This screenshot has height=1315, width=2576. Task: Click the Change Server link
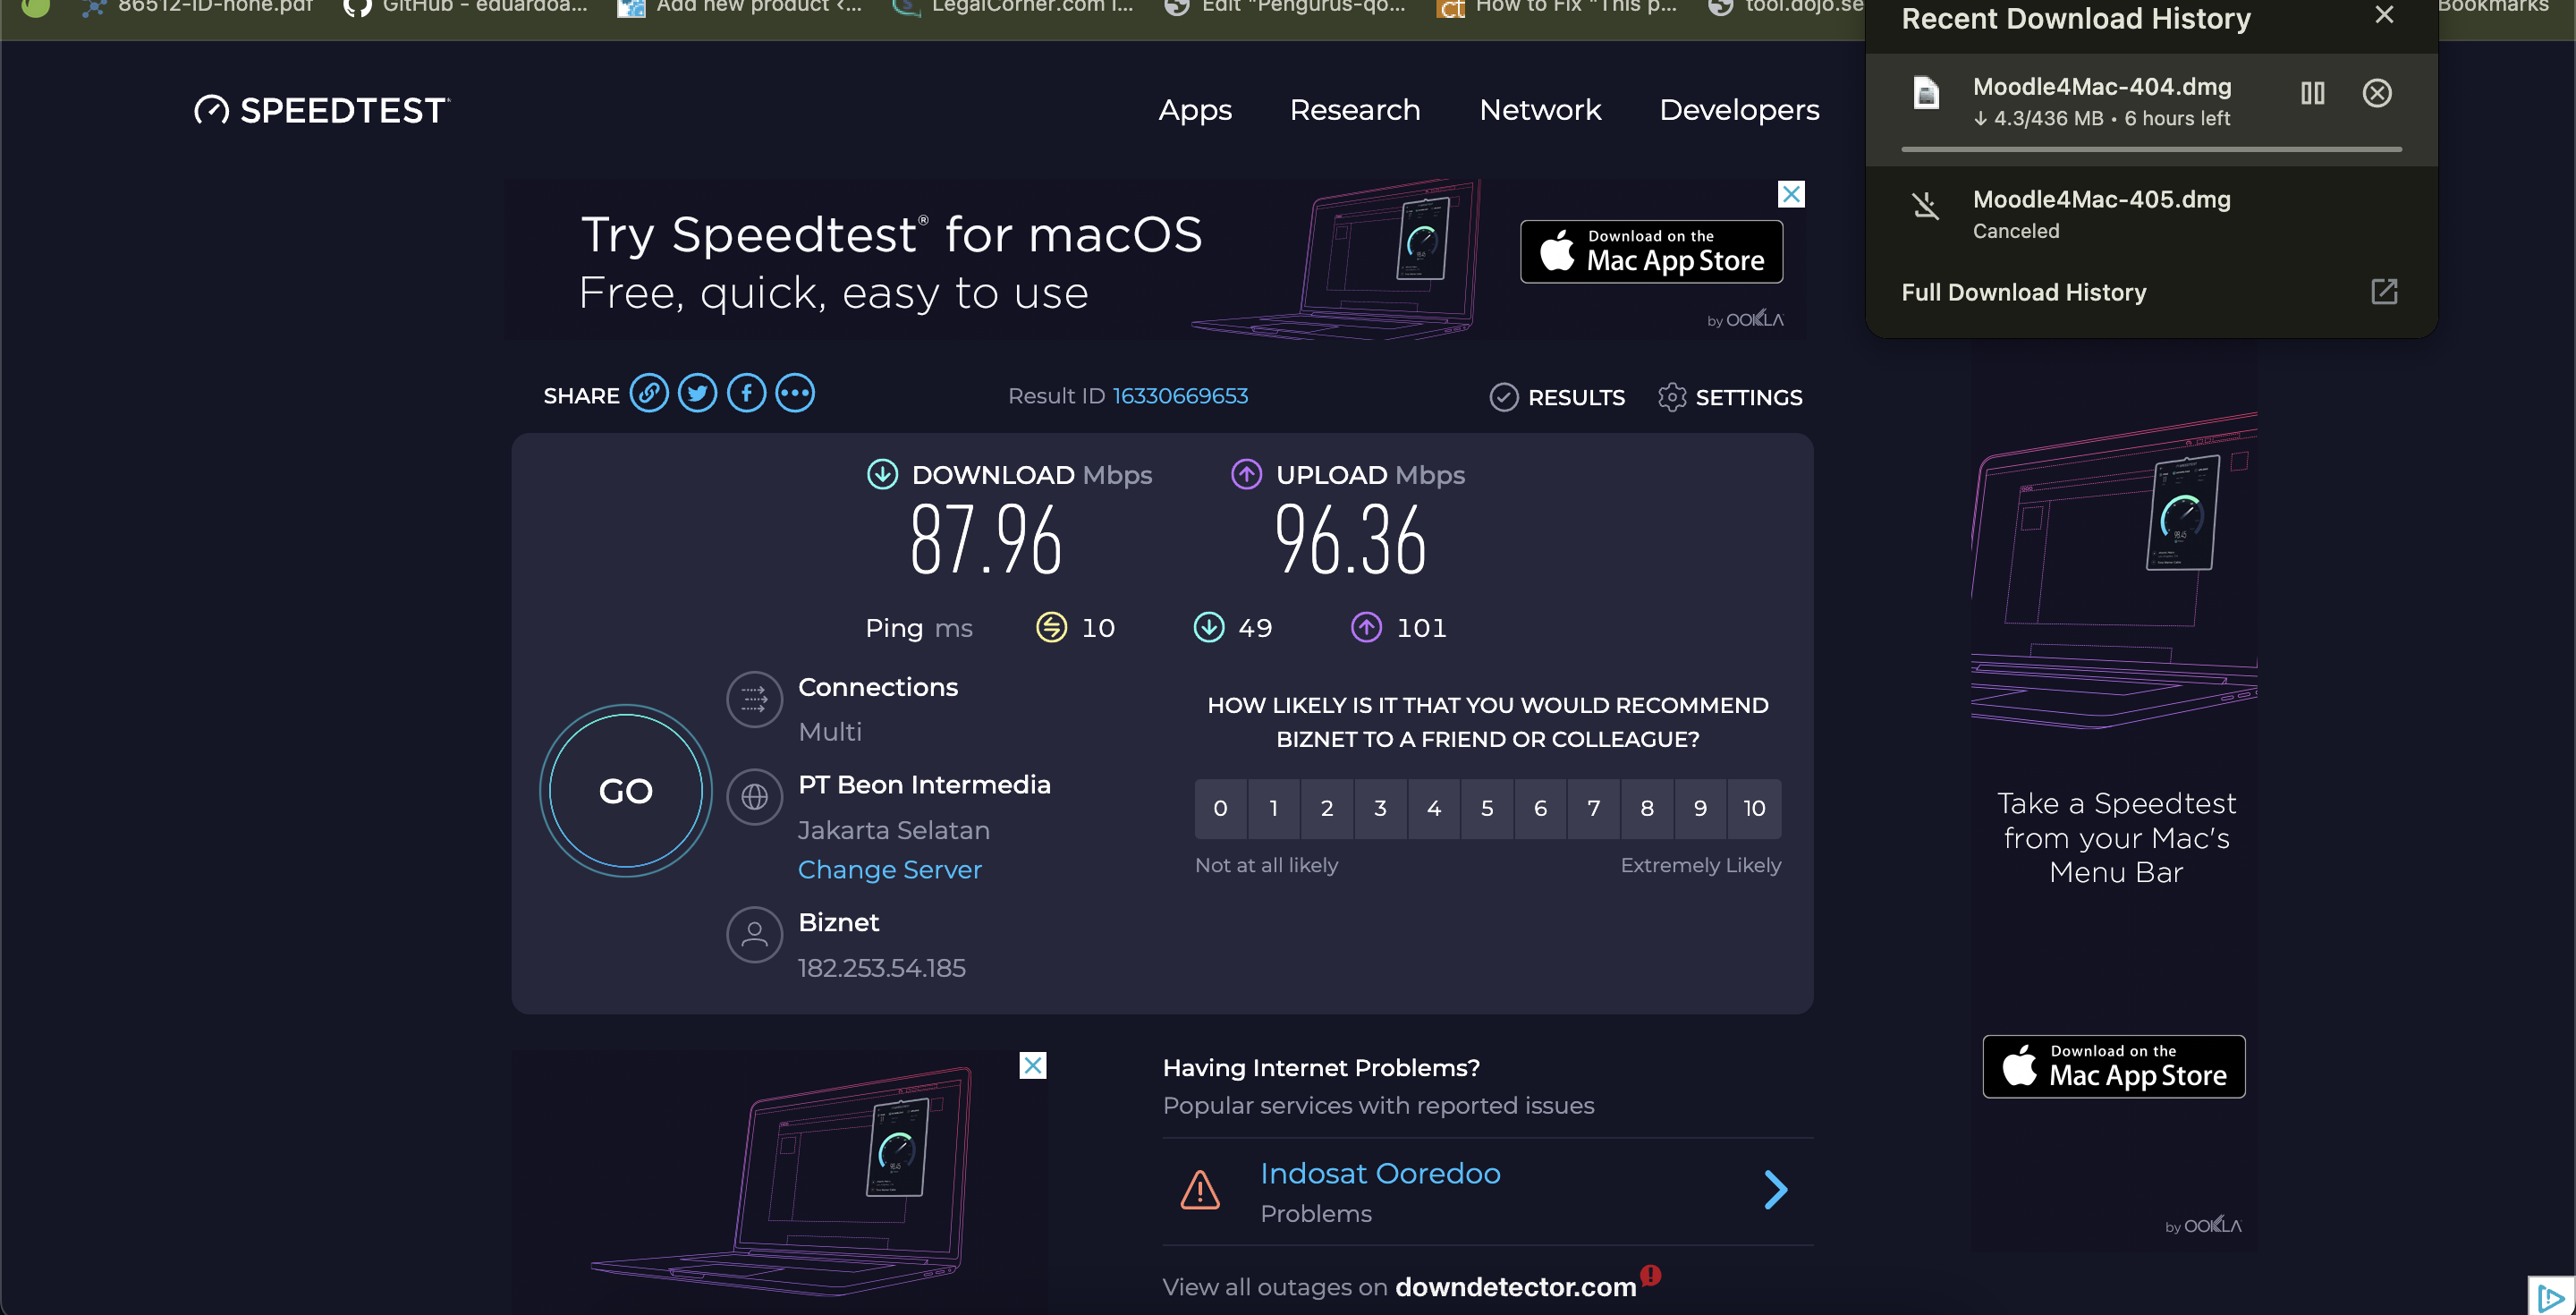[889, 870]
